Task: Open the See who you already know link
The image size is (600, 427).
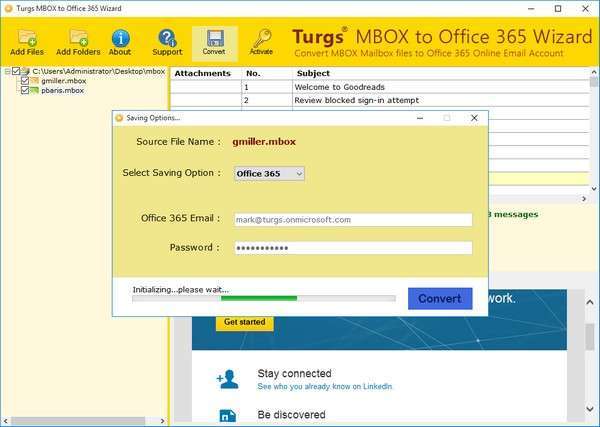Action: pos(324,386)
